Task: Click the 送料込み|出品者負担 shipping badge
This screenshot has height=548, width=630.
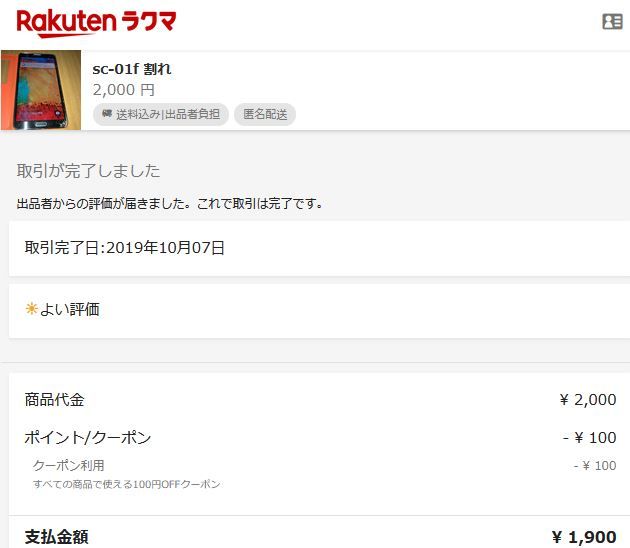Action: point(161,115)
